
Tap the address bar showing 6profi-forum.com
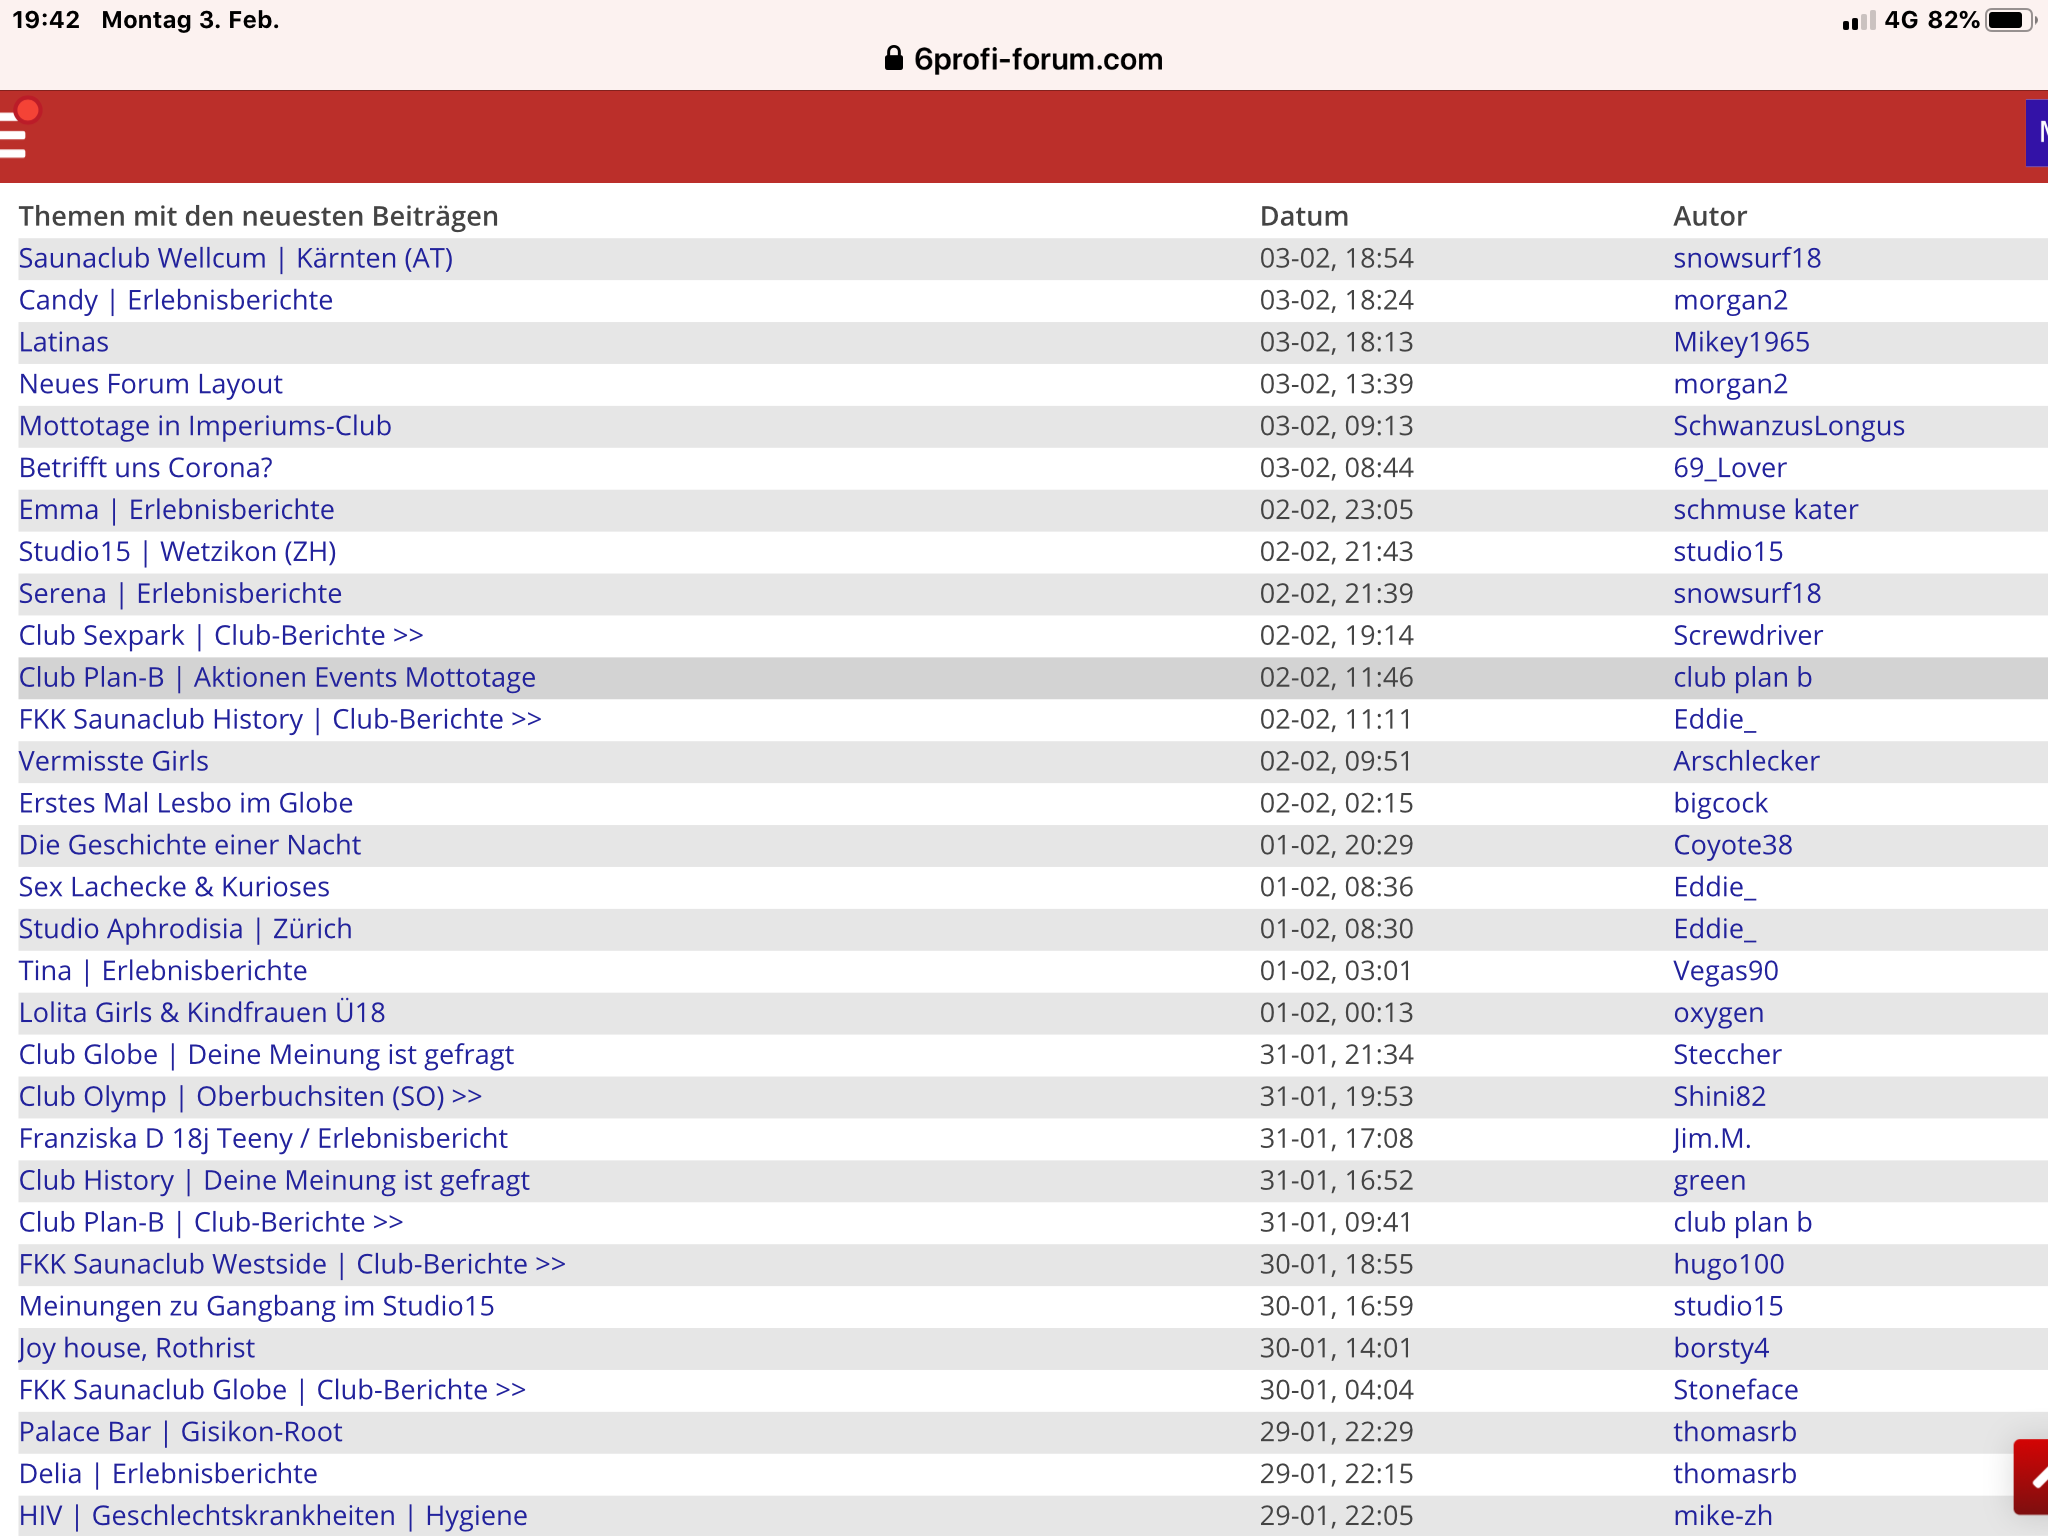pyautogui.click(x=1037, y=60)
